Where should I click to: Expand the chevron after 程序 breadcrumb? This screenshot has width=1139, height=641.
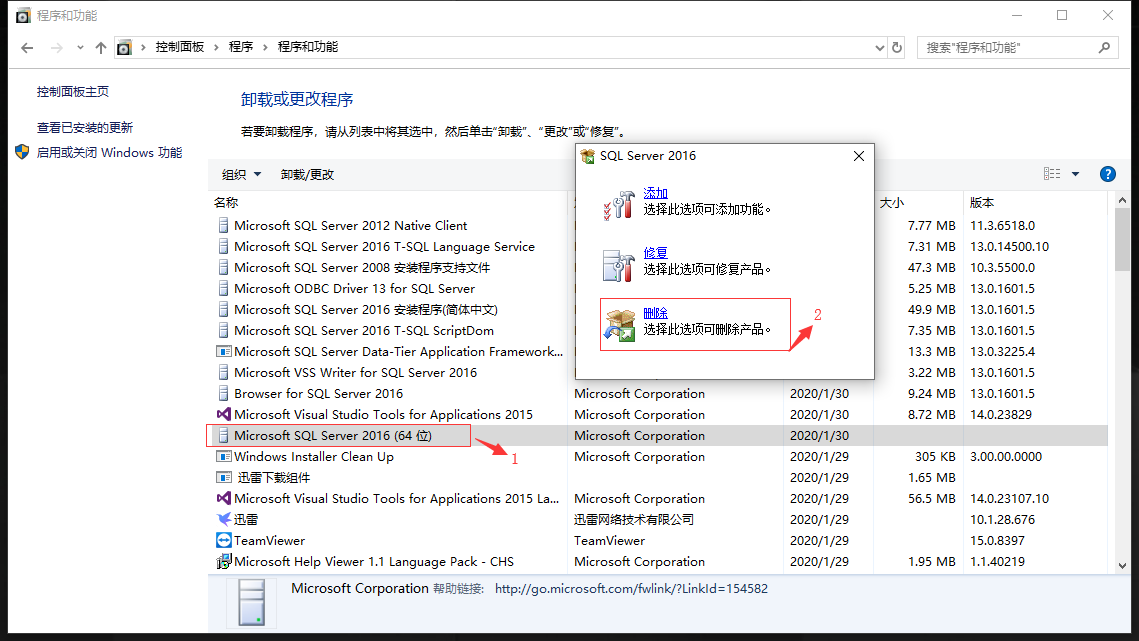pyautogui.click(x=265, y=47)
